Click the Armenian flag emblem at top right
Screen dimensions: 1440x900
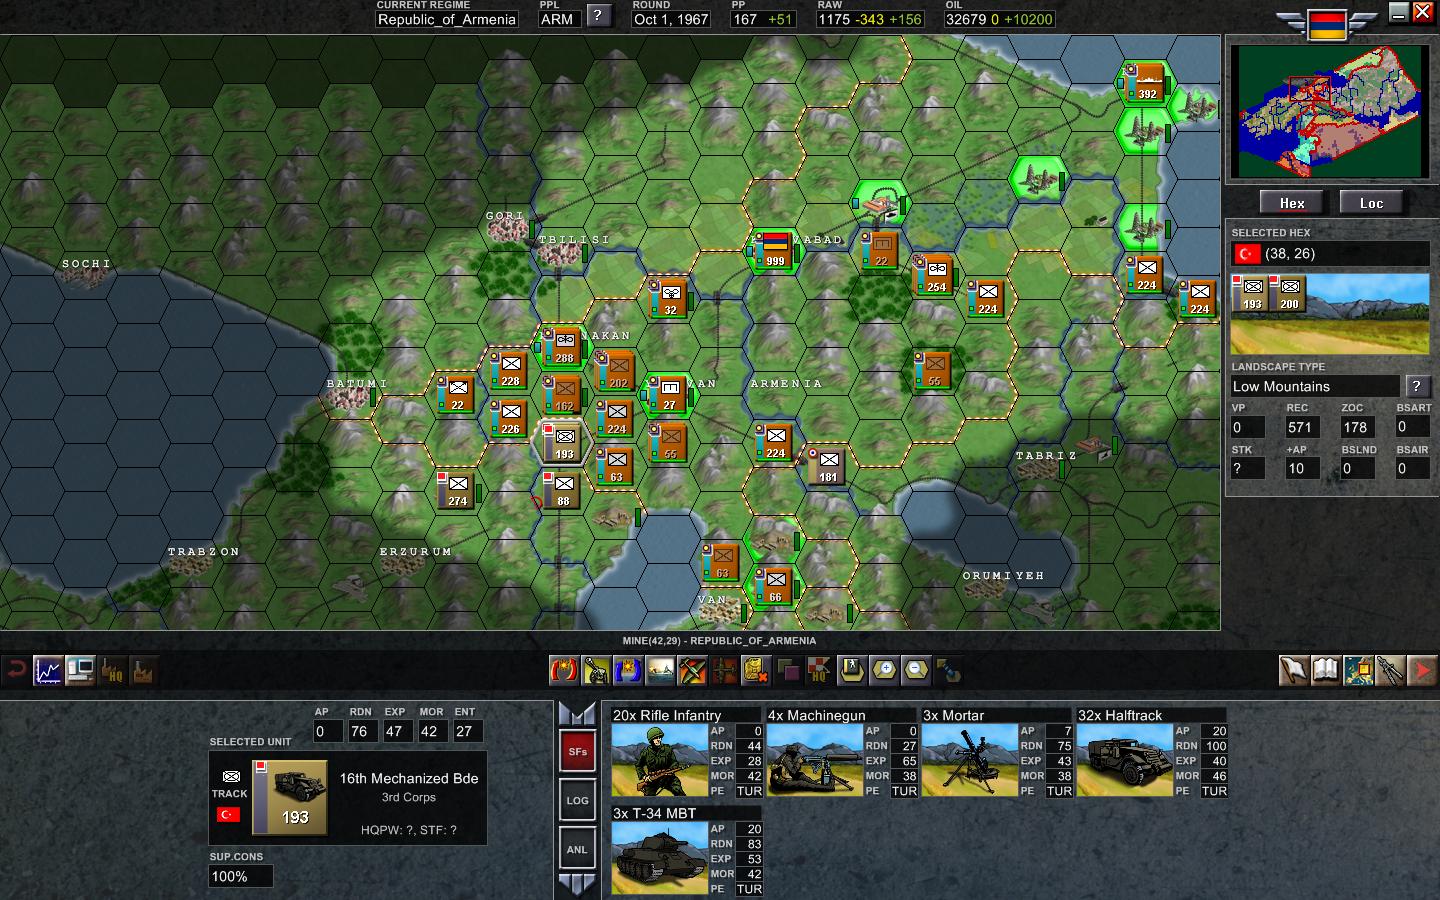[1326, 26]
